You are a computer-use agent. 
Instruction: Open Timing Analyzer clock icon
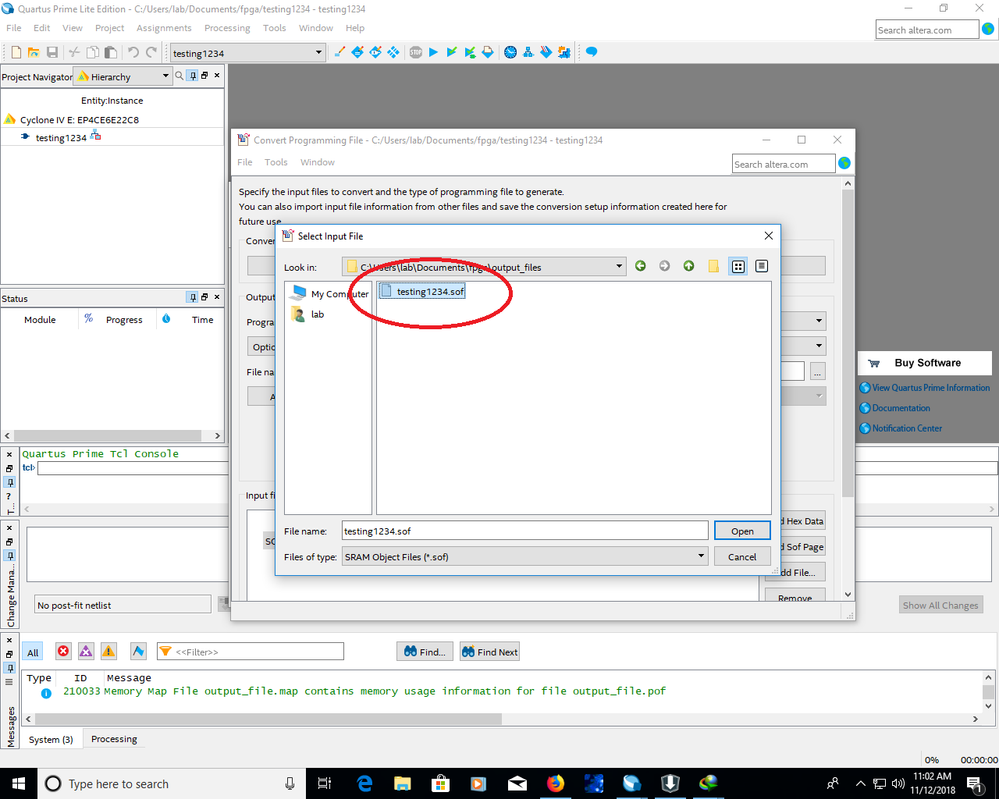pyautogui.click(x=510, y=52)
